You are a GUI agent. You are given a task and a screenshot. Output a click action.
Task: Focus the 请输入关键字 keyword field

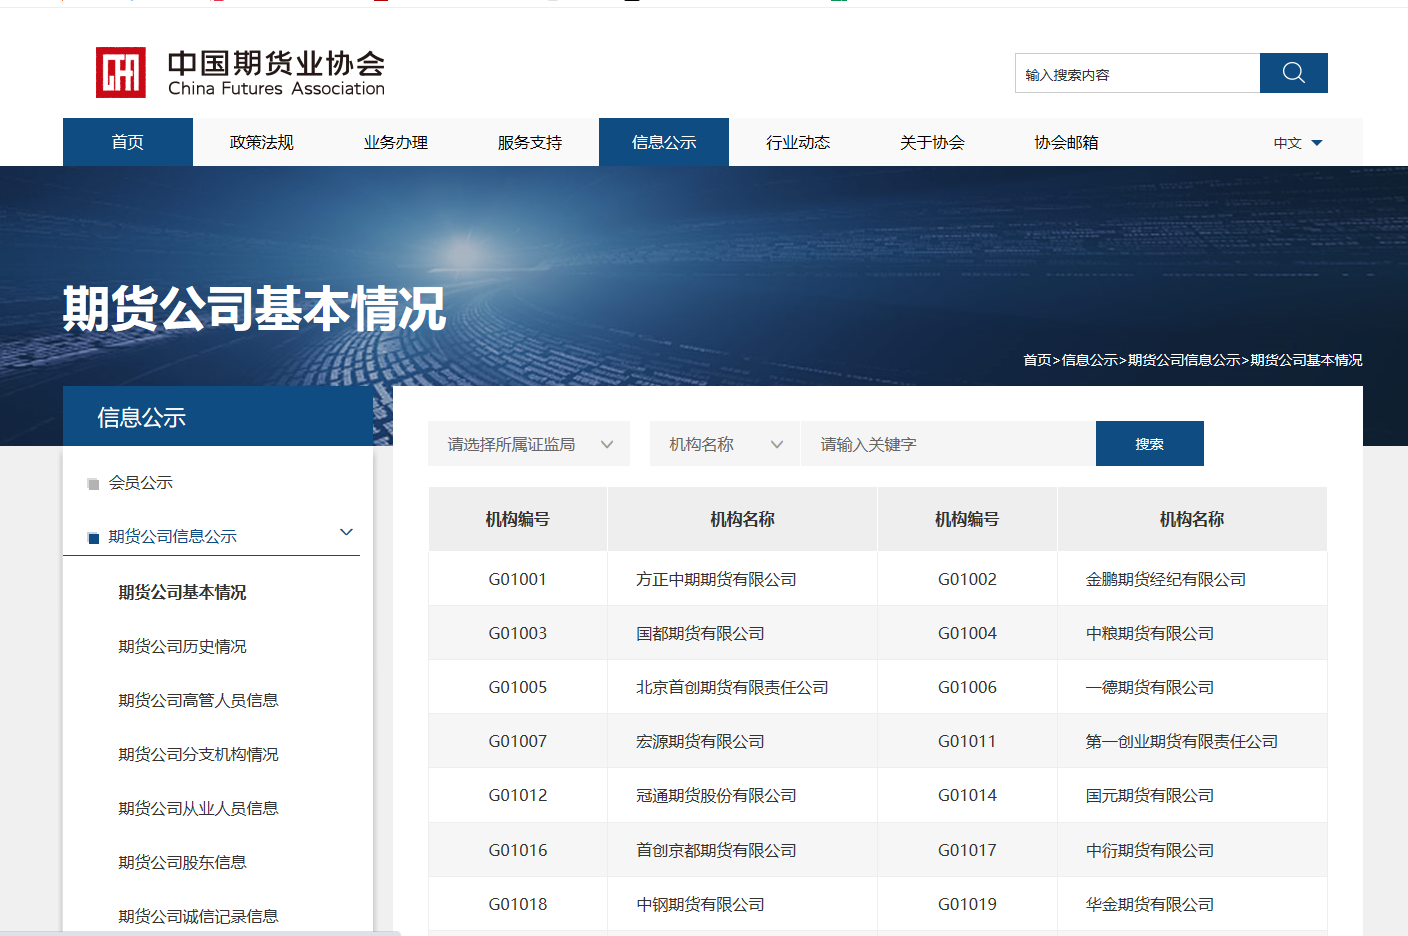coord(948,444)
